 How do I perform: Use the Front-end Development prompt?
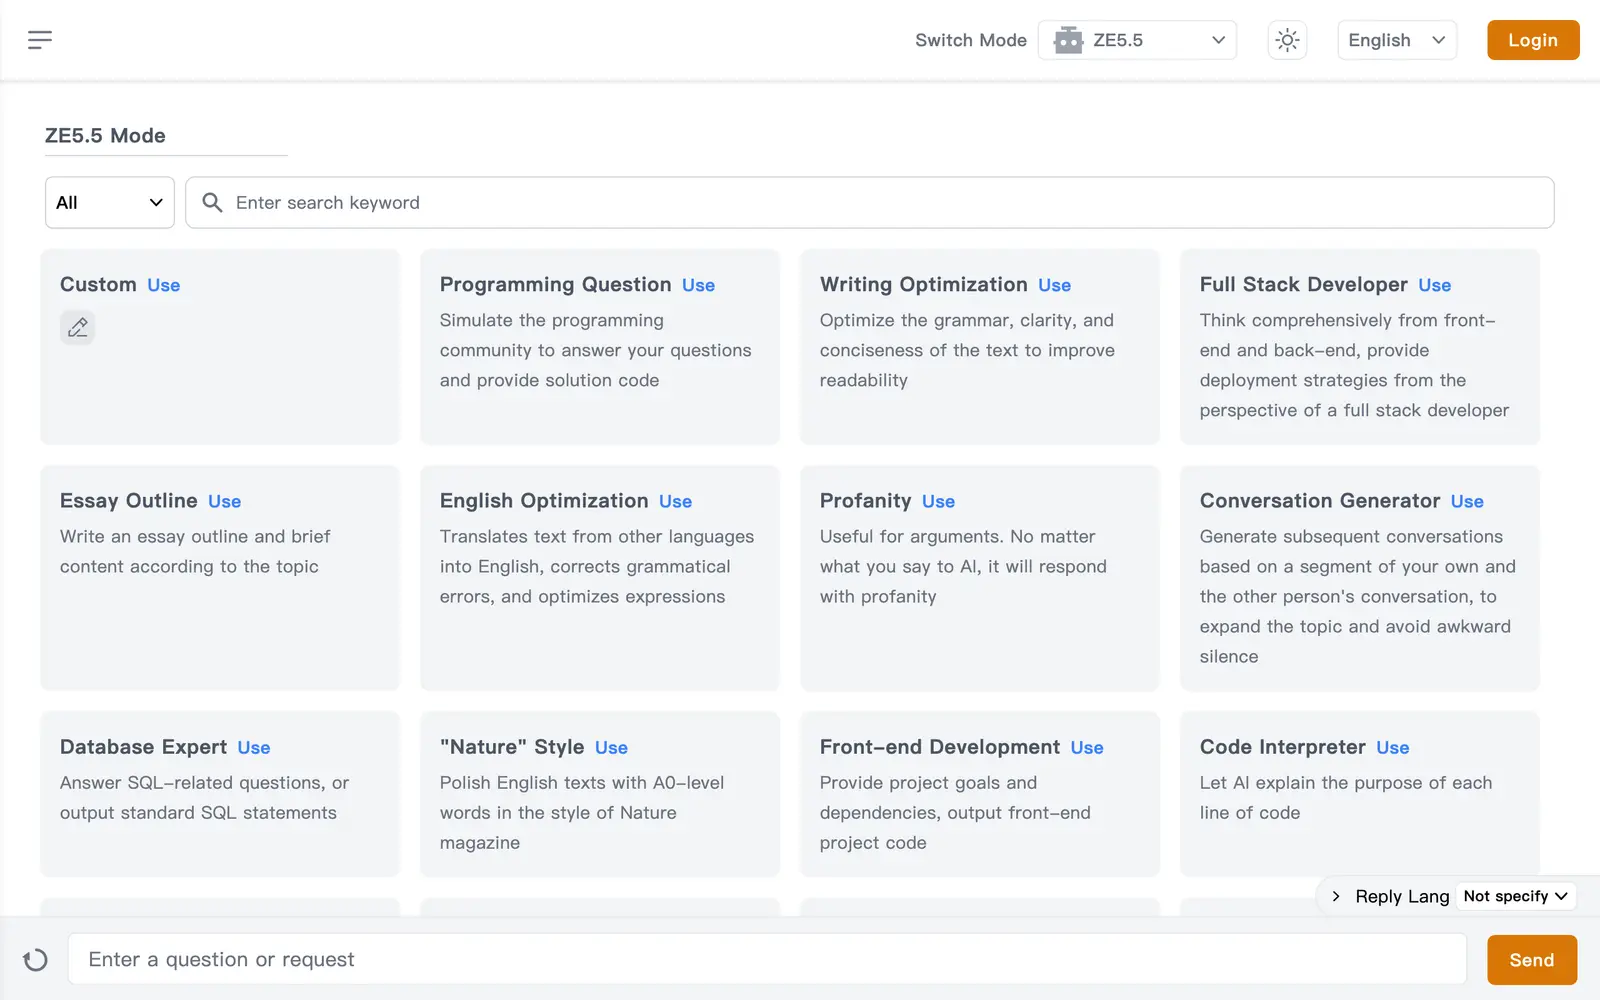1087,747
